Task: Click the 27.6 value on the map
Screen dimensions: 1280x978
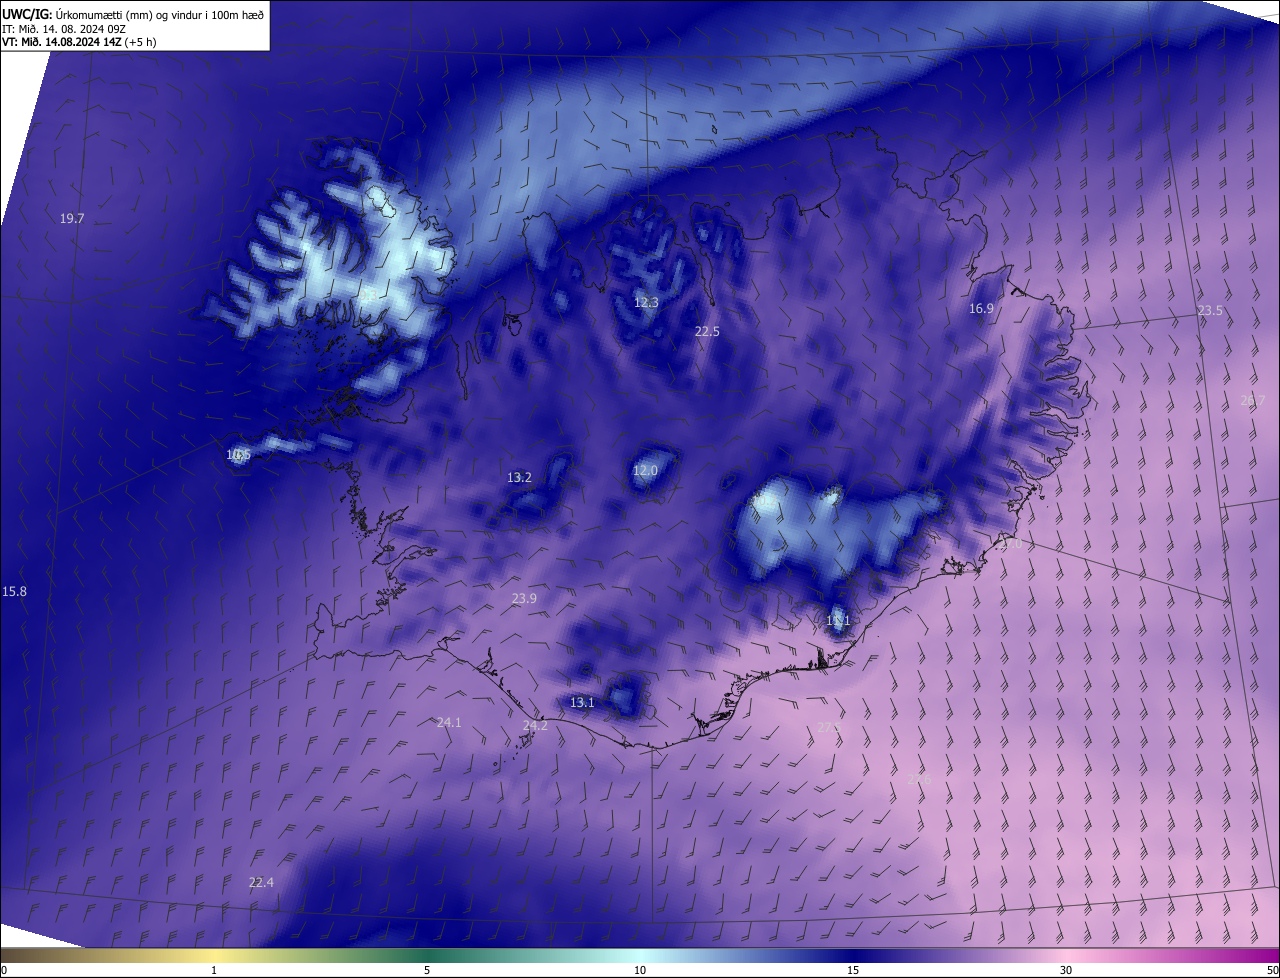Action: (919, 779)
